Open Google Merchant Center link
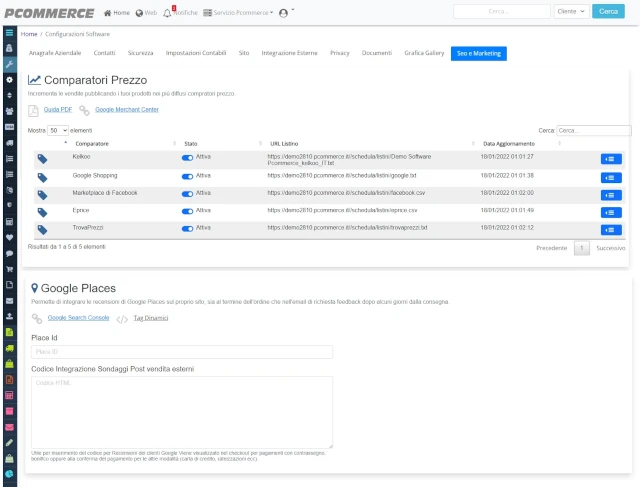This screenshot has height=487, width=640. coord(127,109)
